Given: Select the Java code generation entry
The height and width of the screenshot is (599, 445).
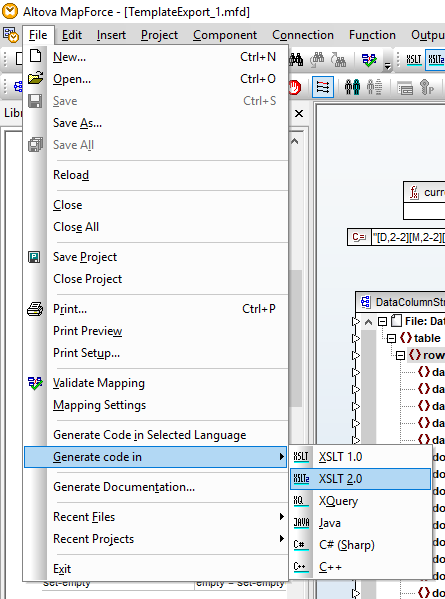Looking at the screenshot, I should [x=361, y=523].
